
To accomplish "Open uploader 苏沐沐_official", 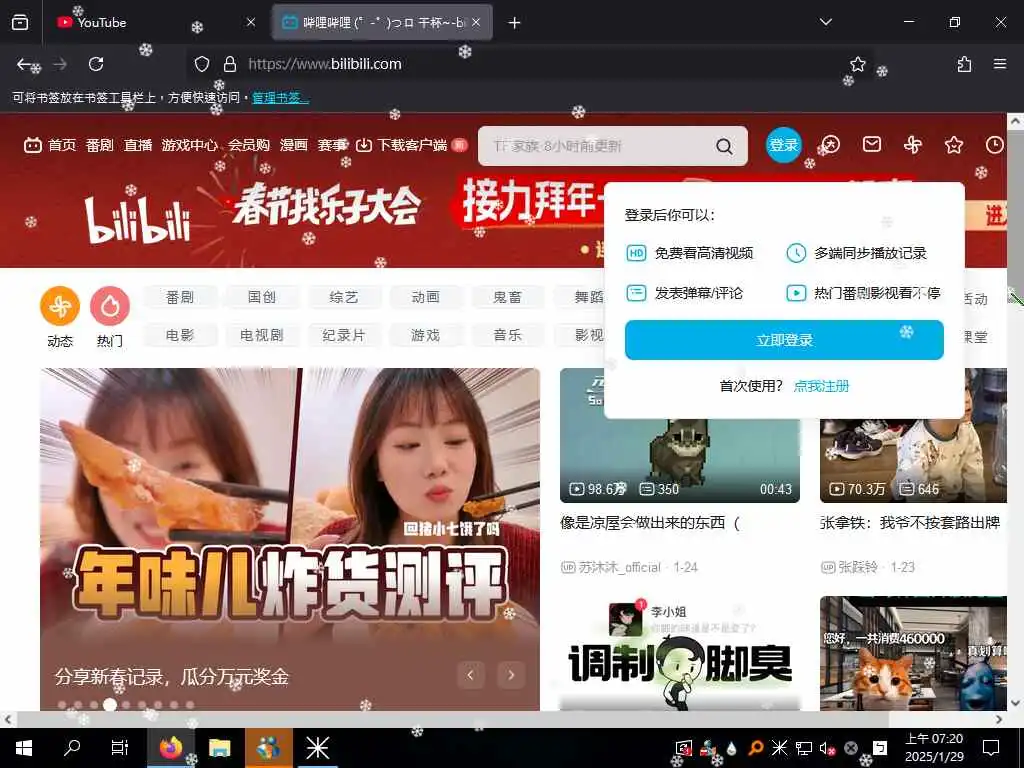I will (618, 567).
